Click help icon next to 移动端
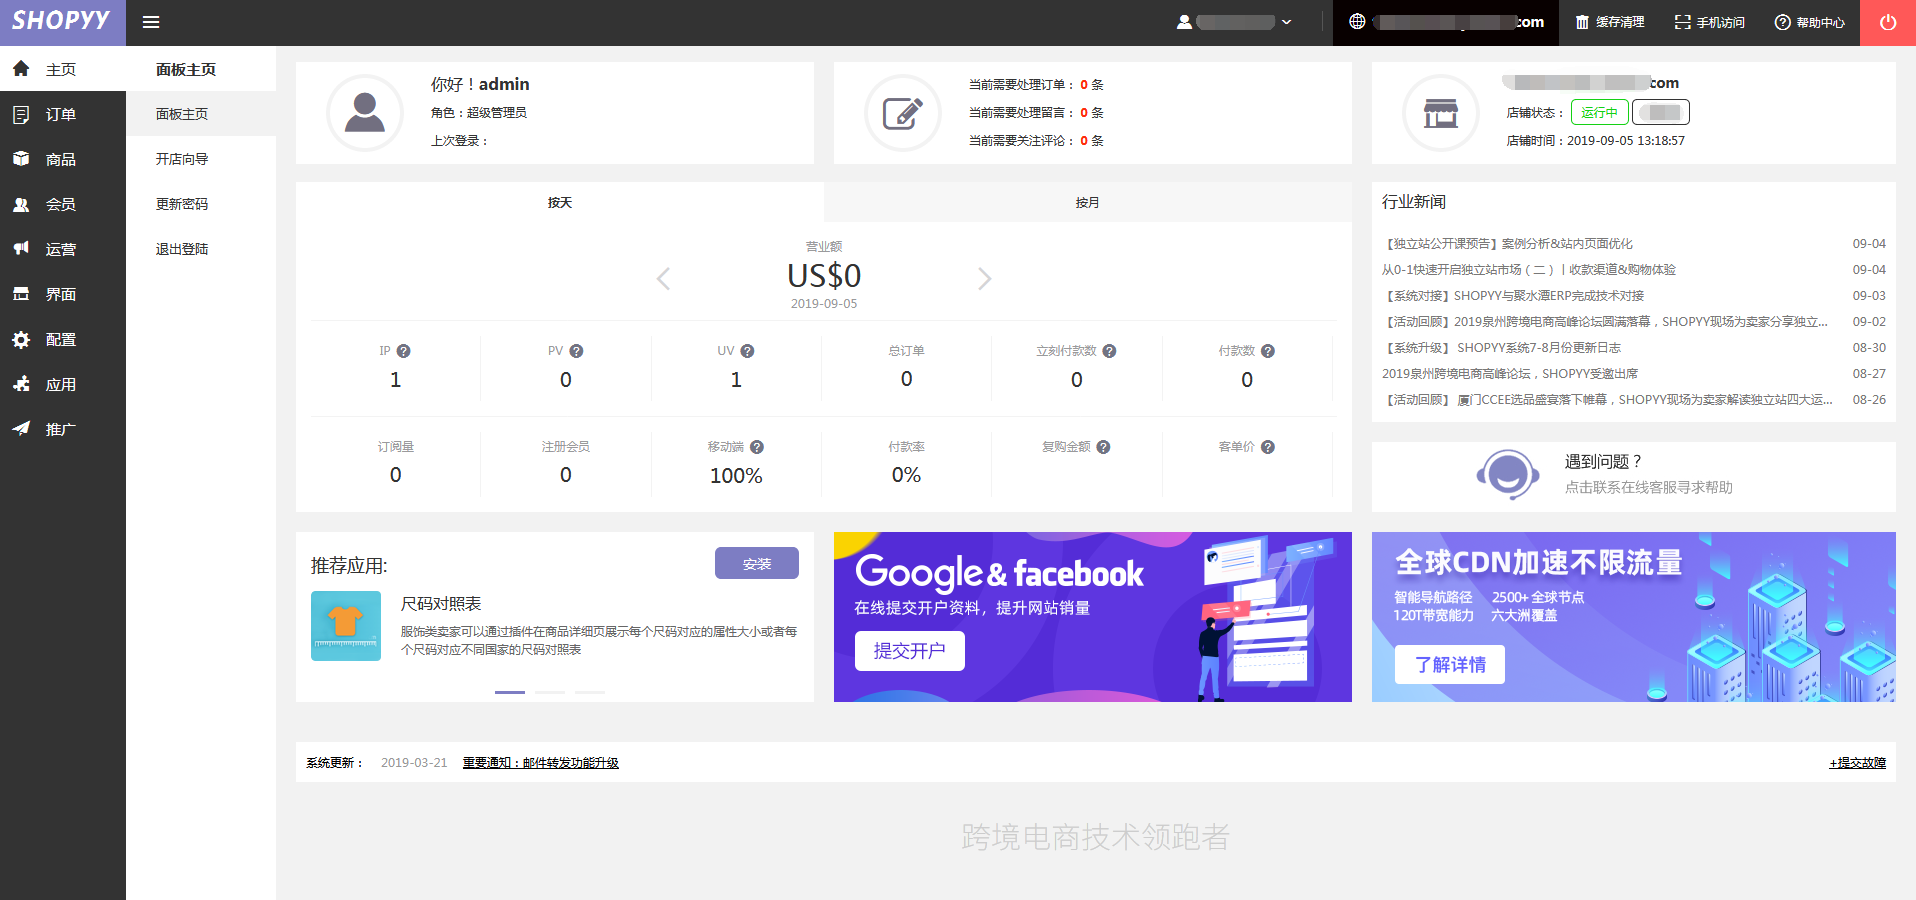The width and height of the screenshot is (1916, 900). [x=757, y=447]
